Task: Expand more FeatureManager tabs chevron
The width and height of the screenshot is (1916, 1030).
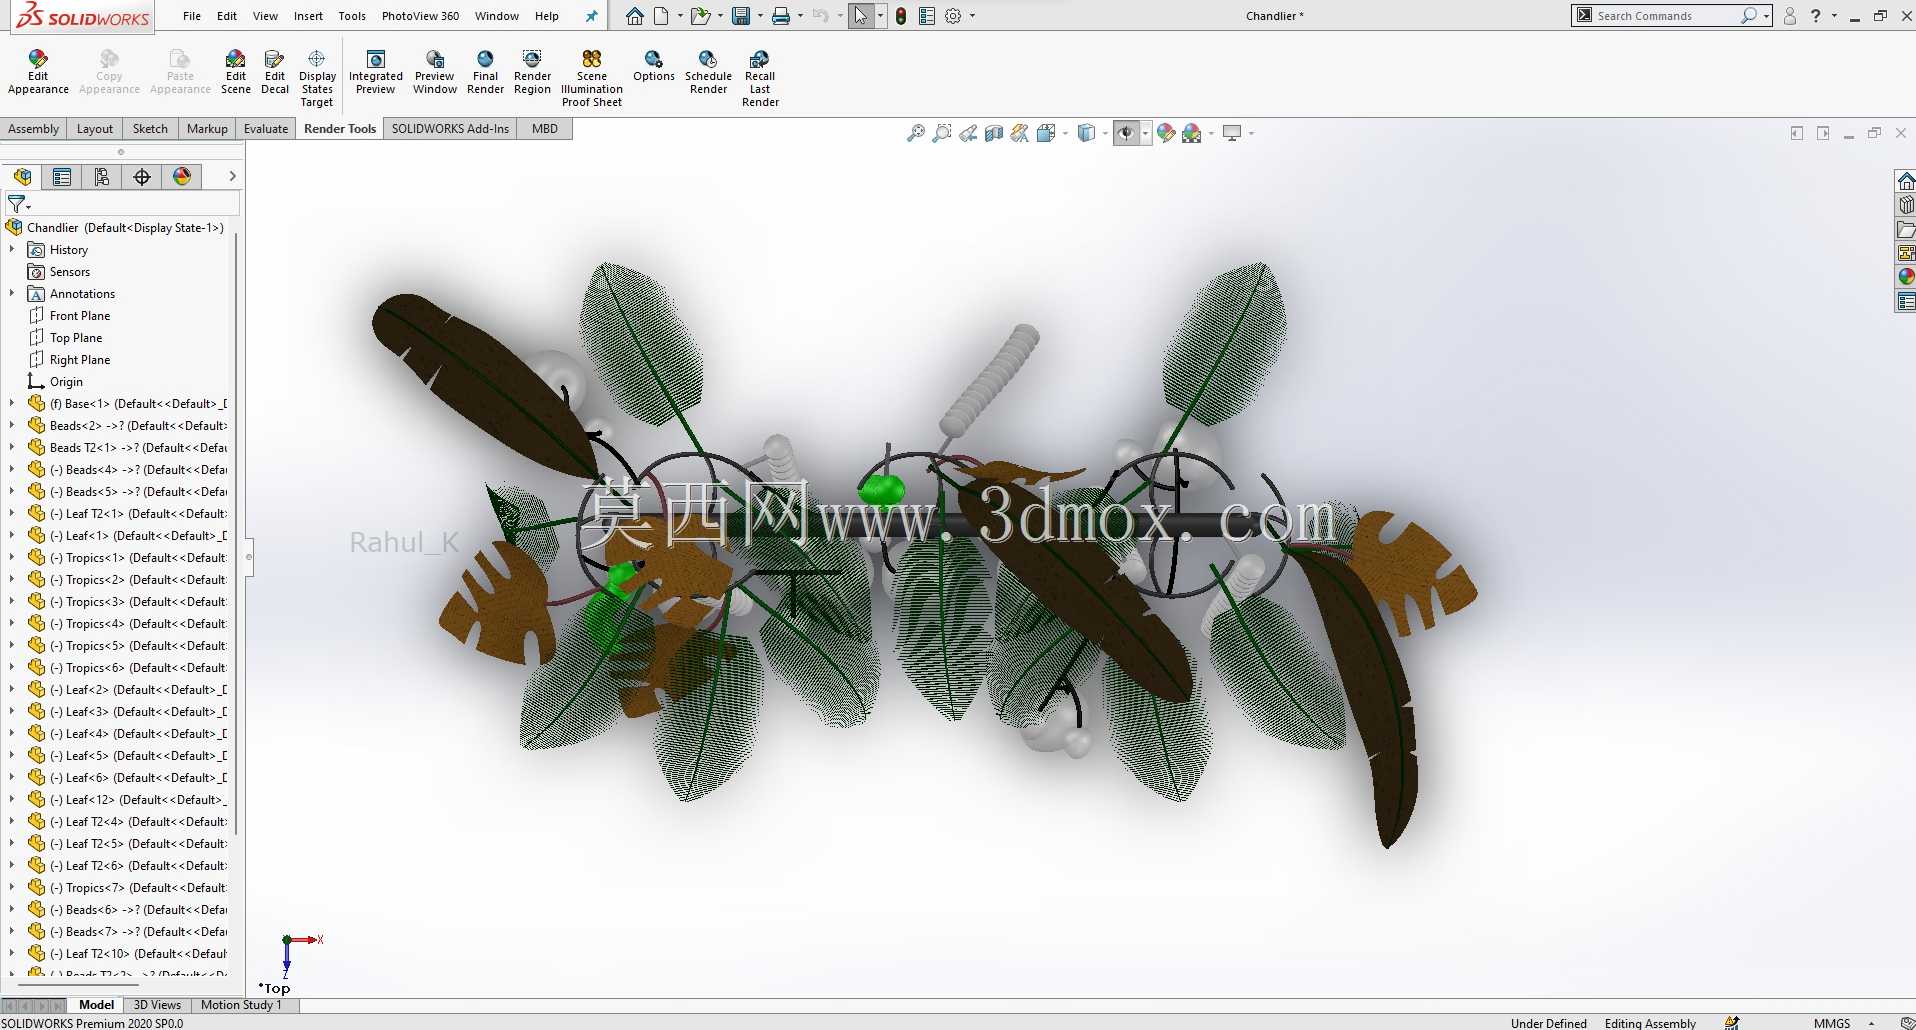Action: tap(232, 176)
